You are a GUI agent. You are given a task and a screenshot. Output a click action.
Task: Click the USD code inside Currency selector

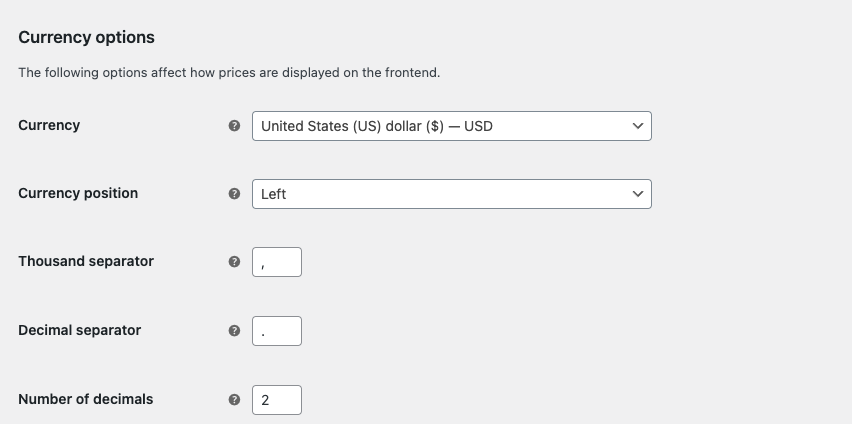click(478, 126)
